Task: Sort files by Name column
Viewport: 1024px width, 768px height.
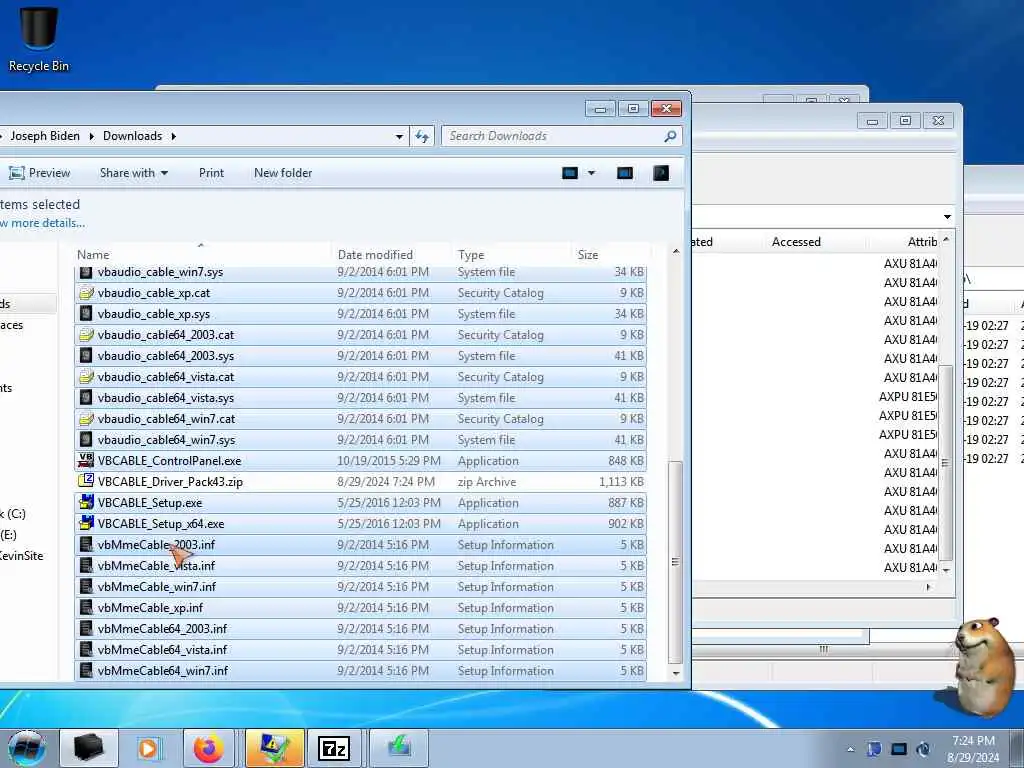Action: point(203,255)
